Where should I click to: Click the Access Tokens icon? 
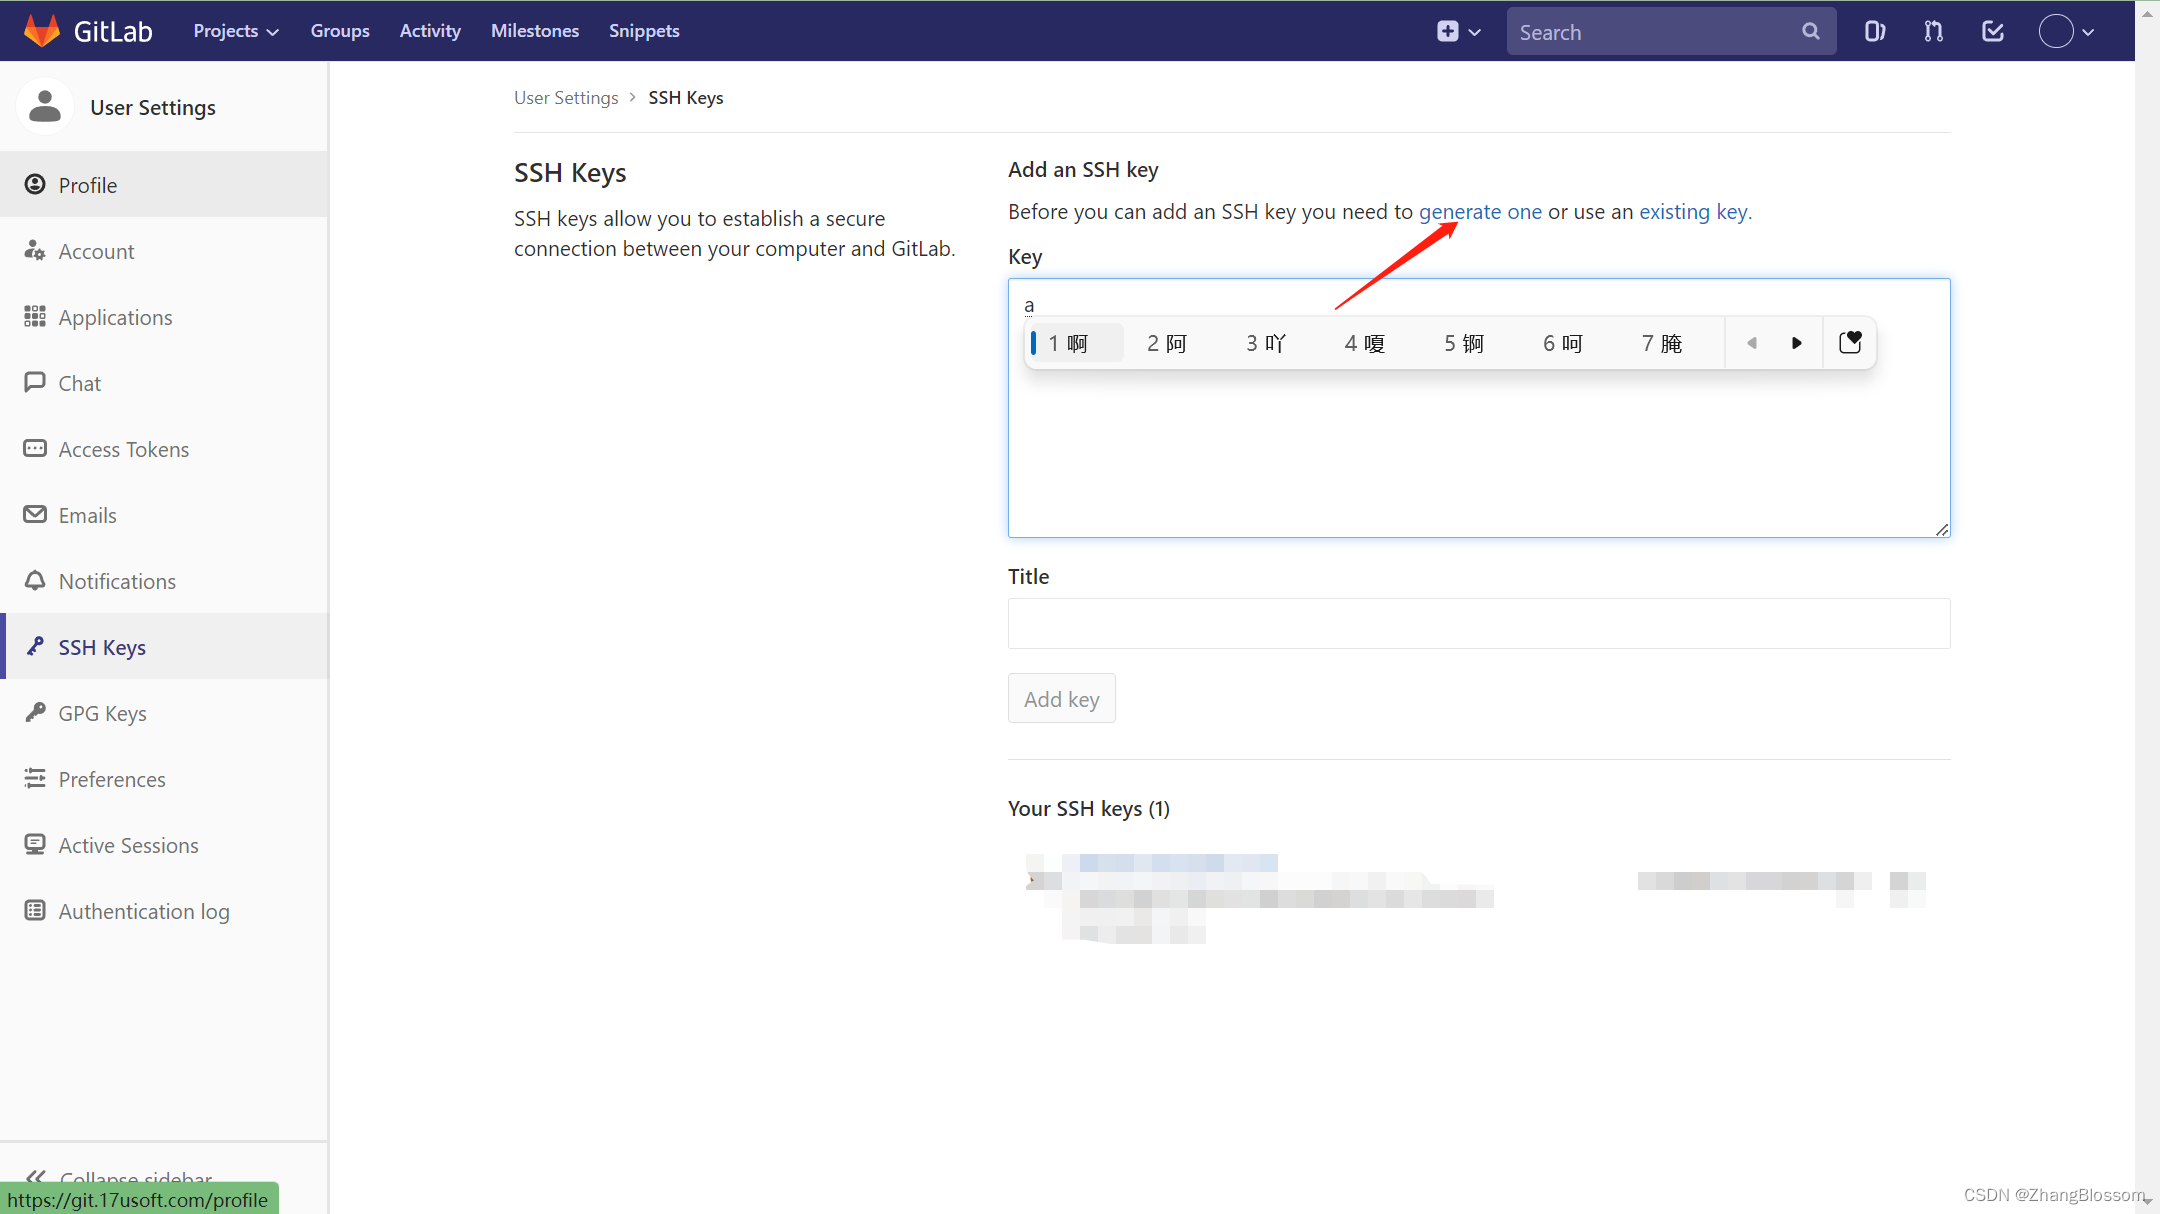click(35, 448)
